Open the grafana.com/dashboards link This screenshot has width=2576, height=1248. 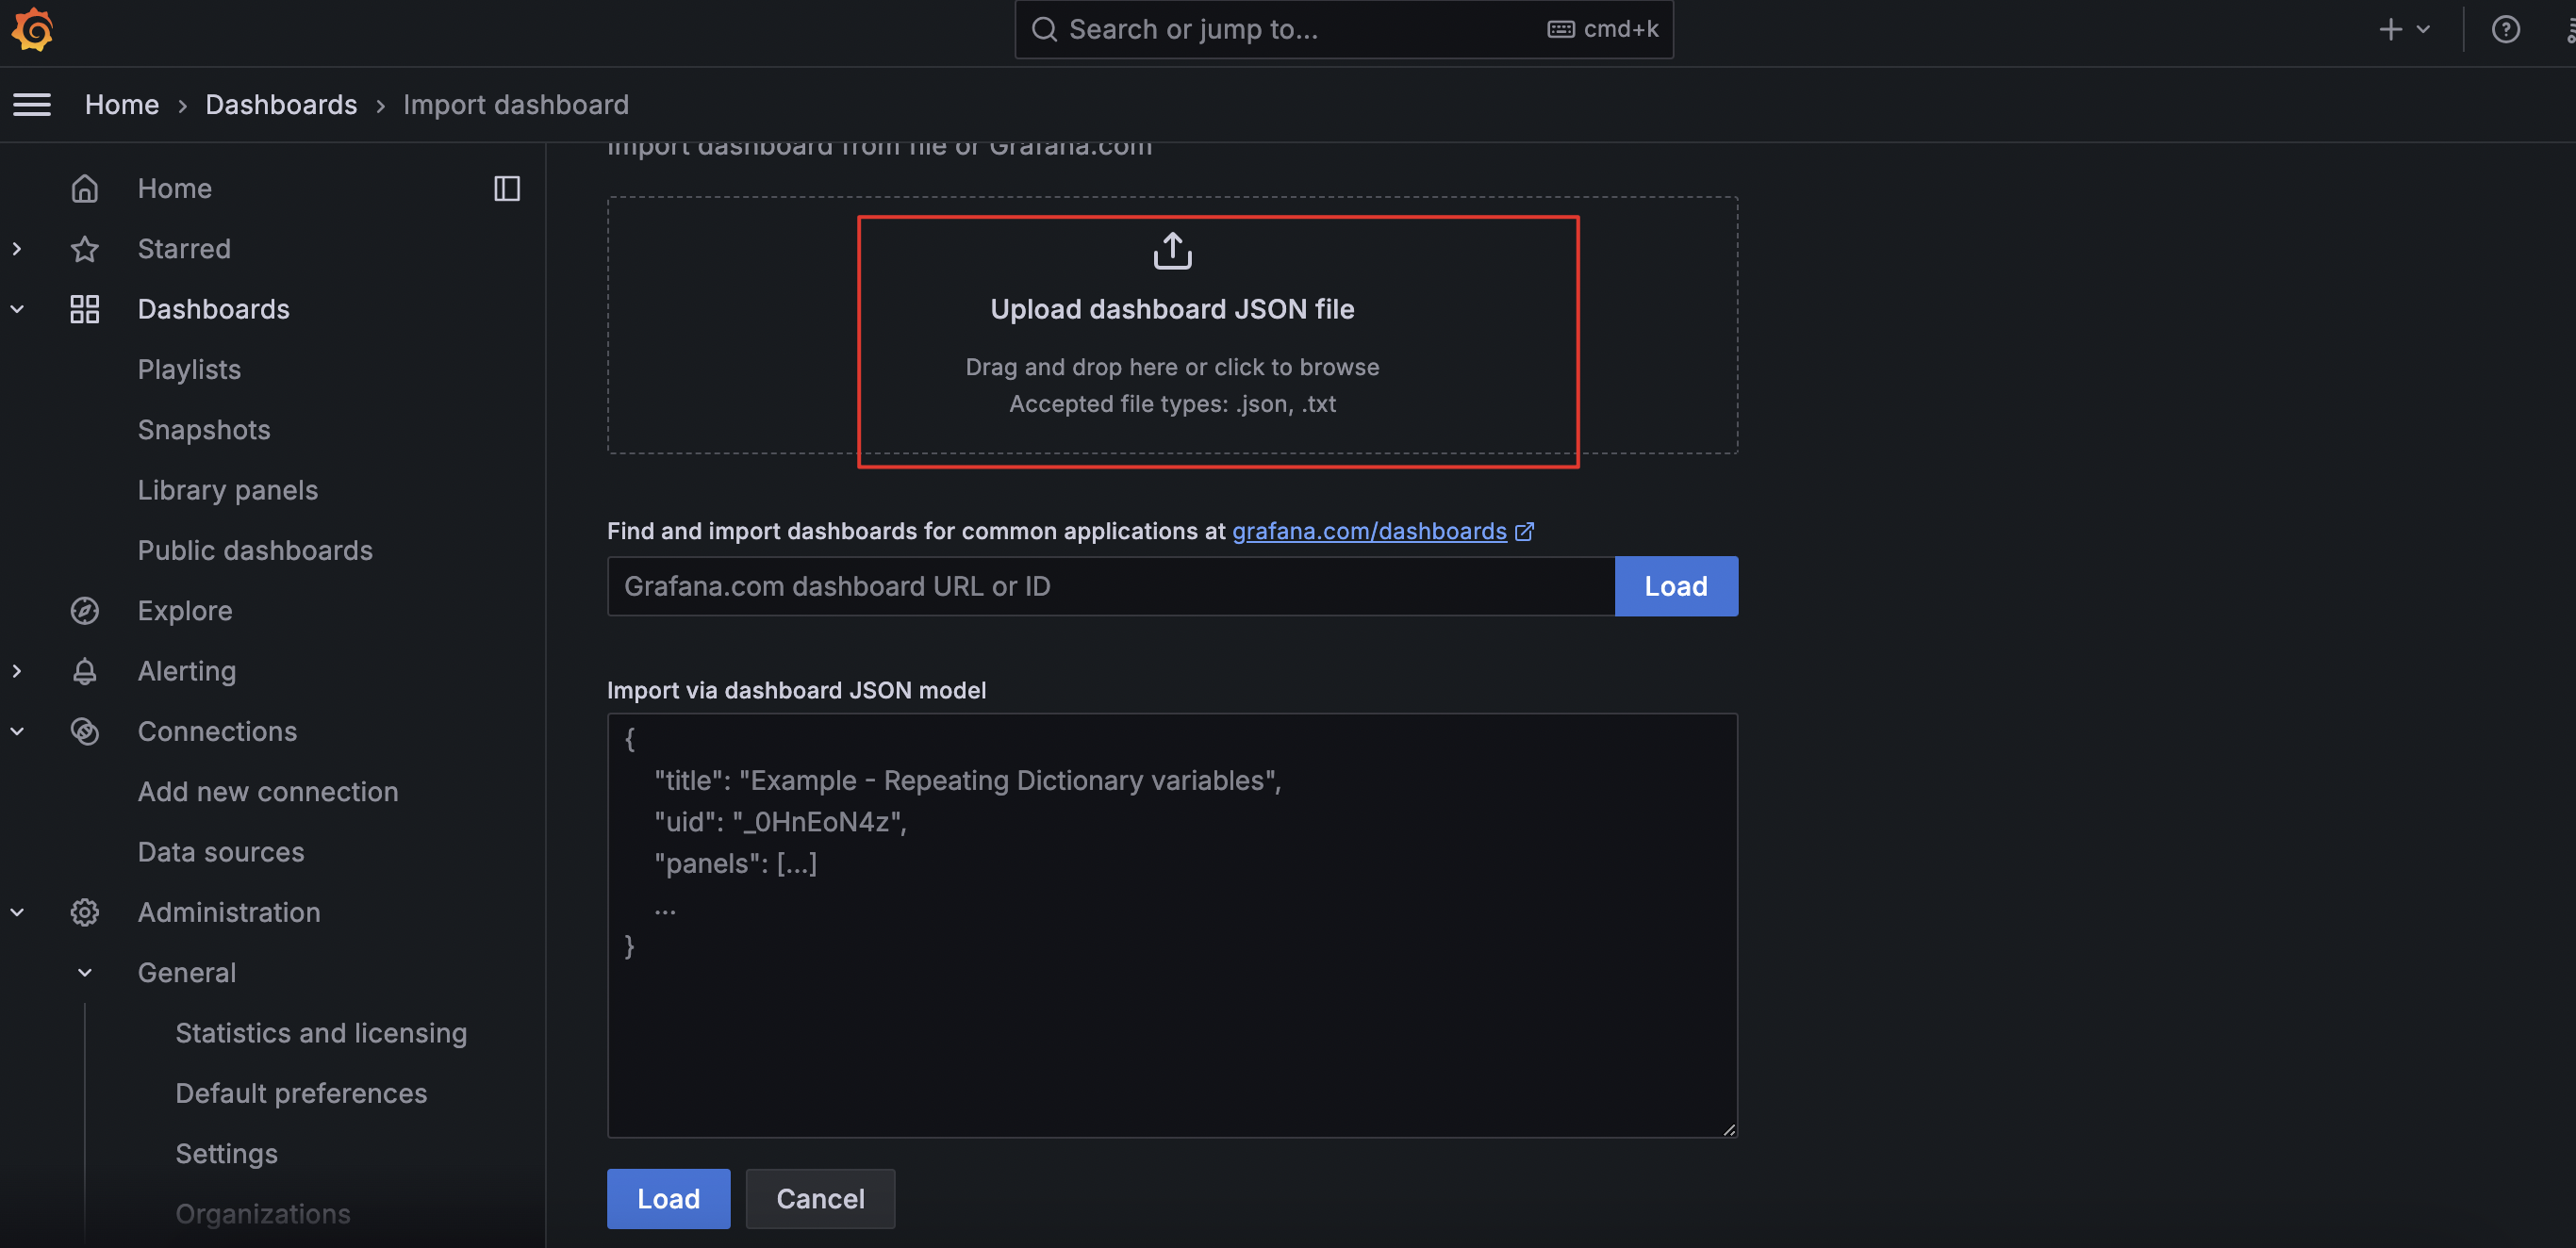click(x=1368, y=531)
